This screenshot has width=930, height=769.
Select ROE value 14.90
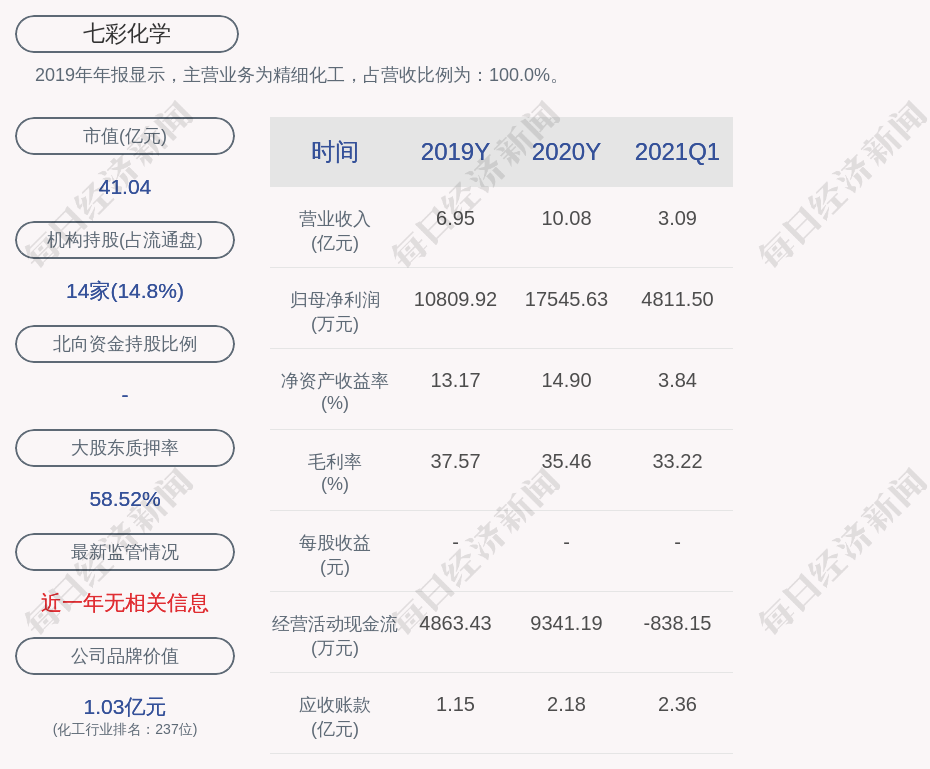566,380
